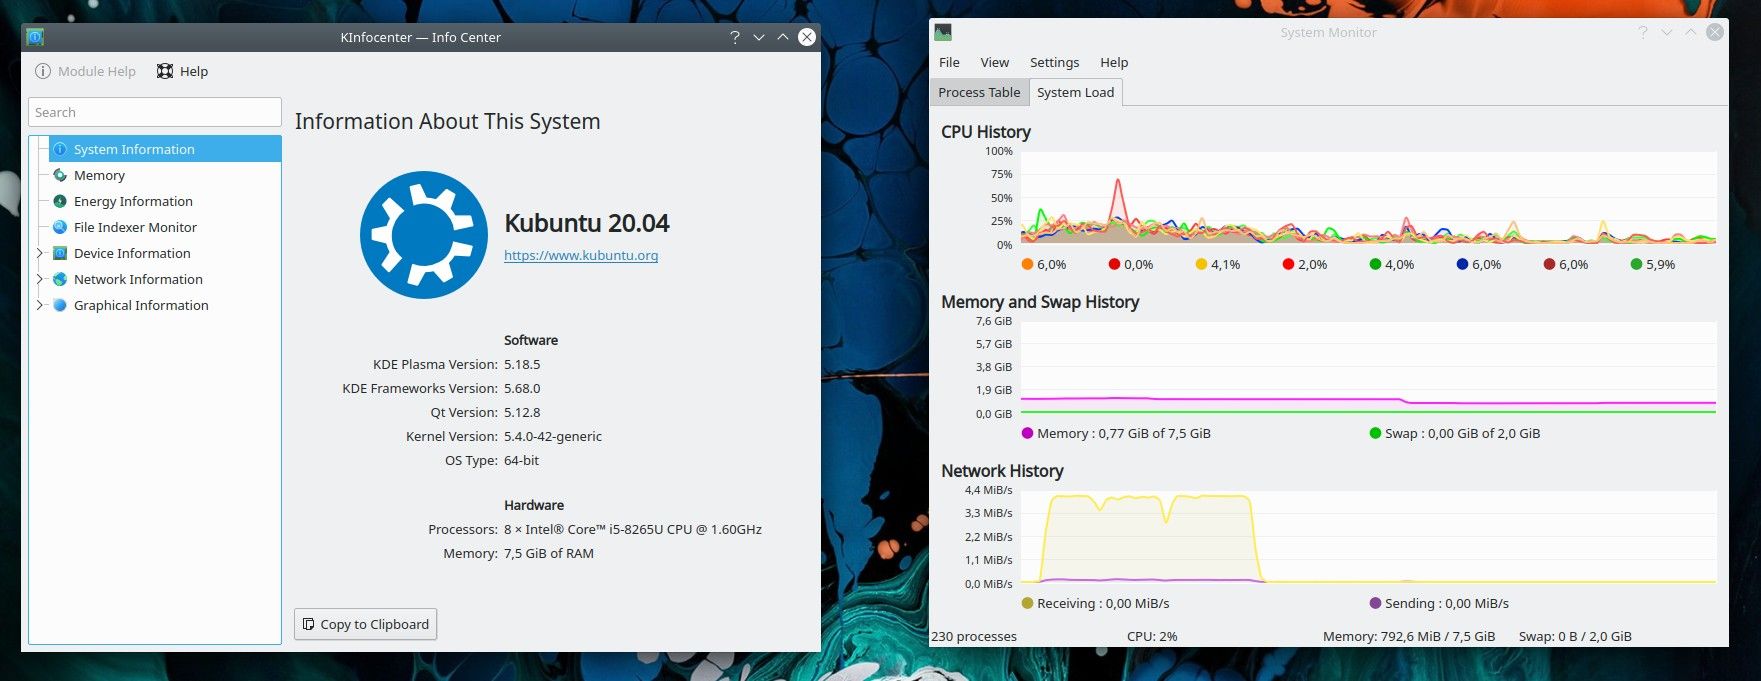This screenshot has height=681, width=1761.
Task: Select System Information in the module tree
Action: [165, 149]
